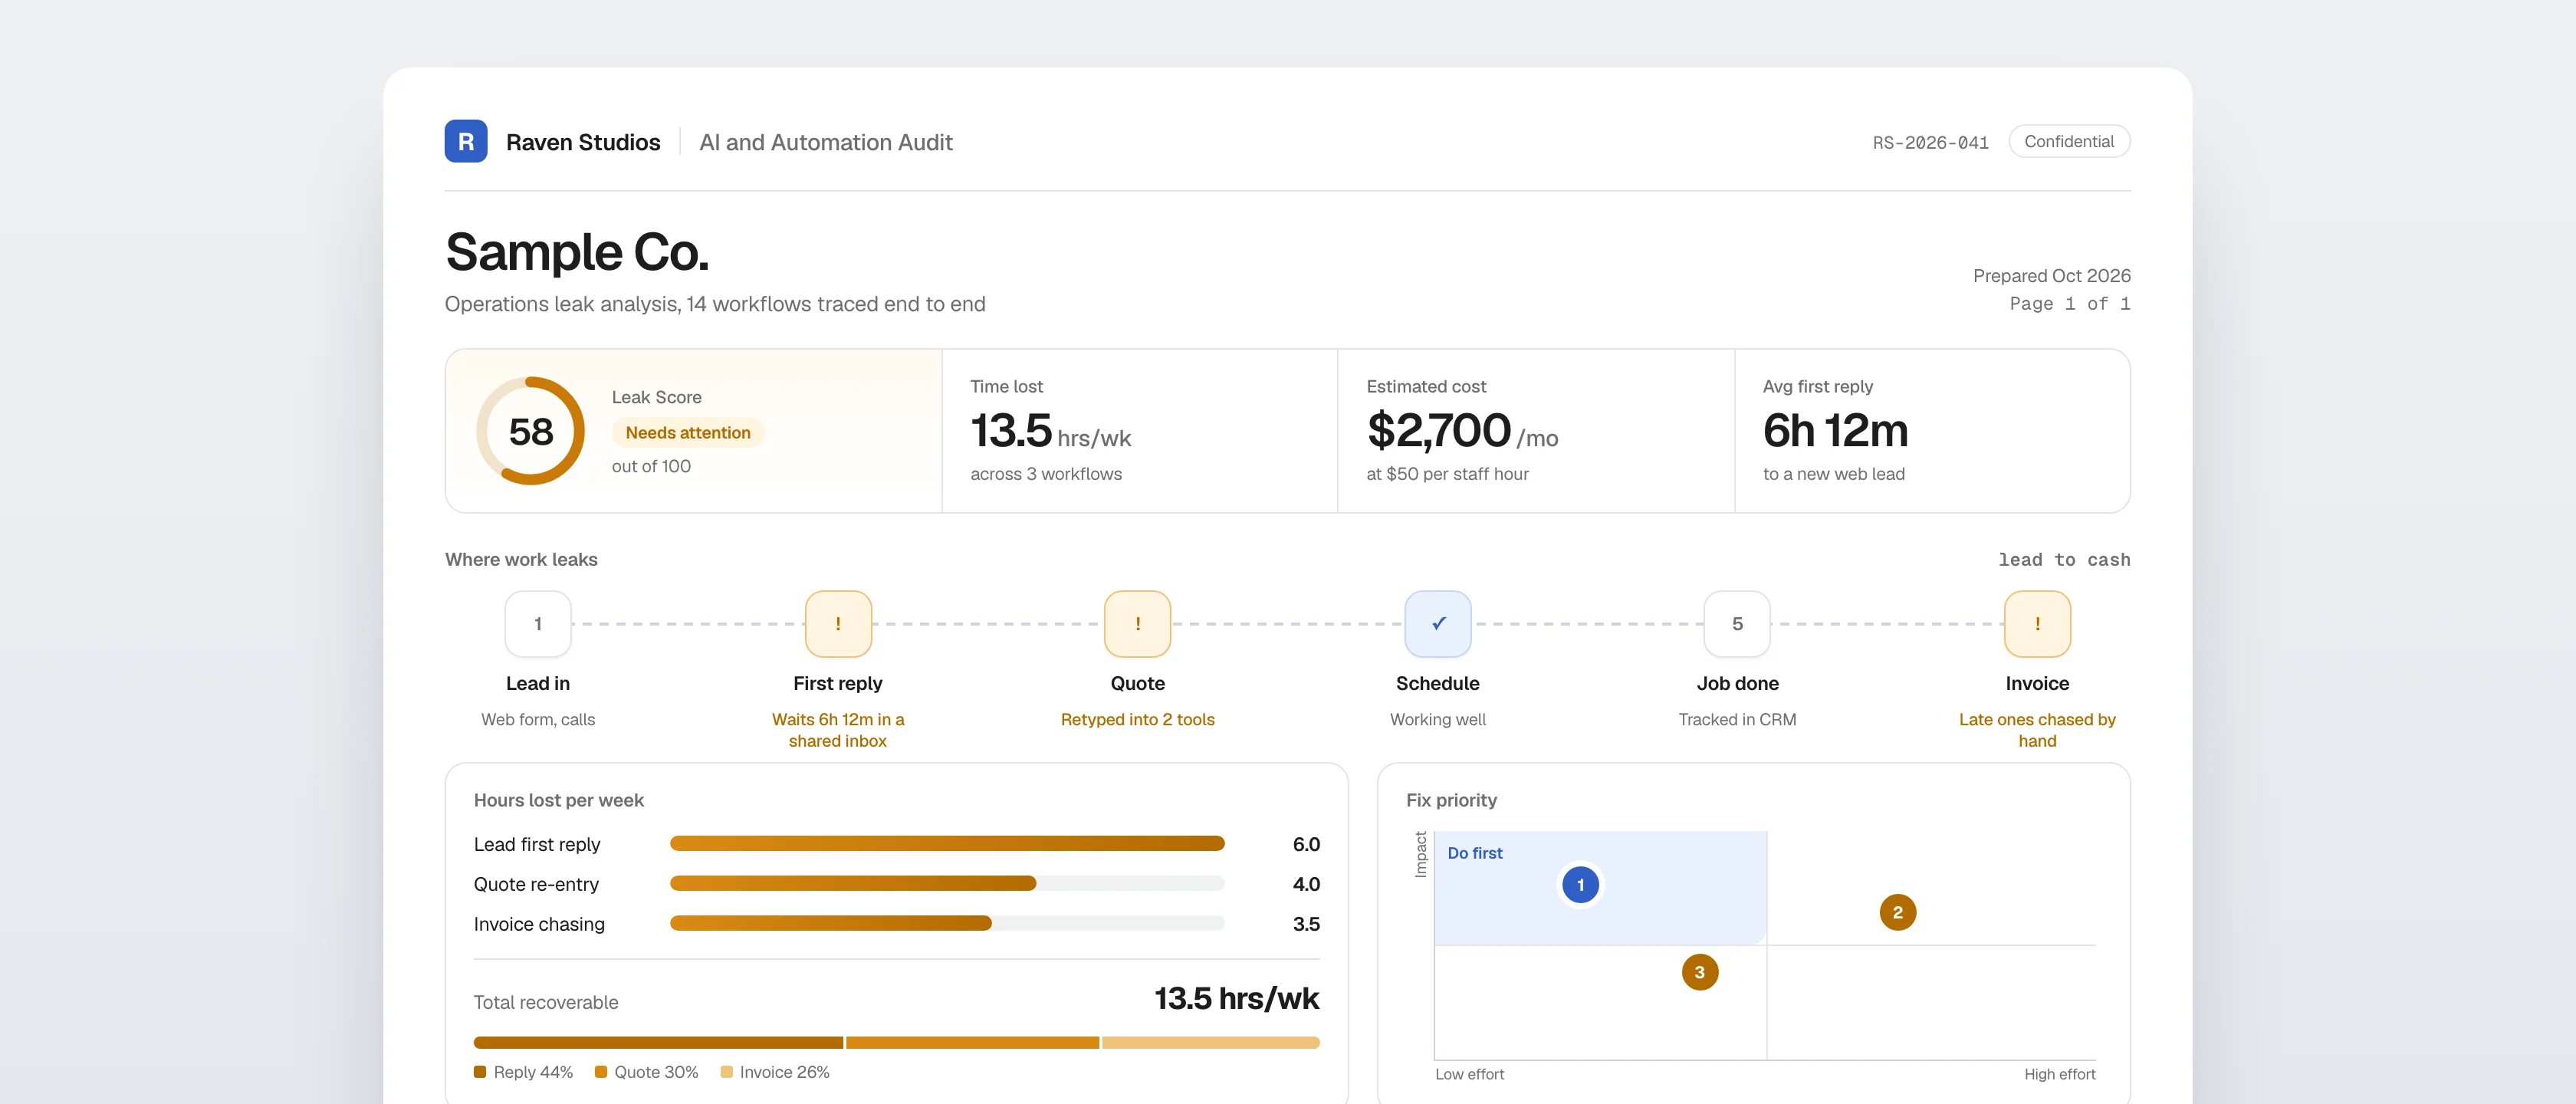2576x1104 pixels.
Task: Click the to a new web lead caption
Action: pos(1833,474)
